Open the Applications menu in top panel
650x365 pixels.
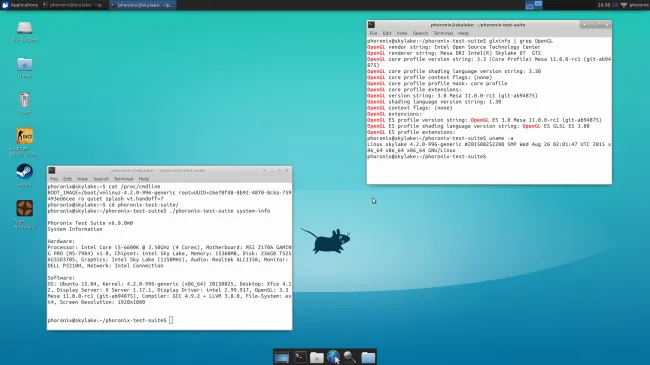20,5
